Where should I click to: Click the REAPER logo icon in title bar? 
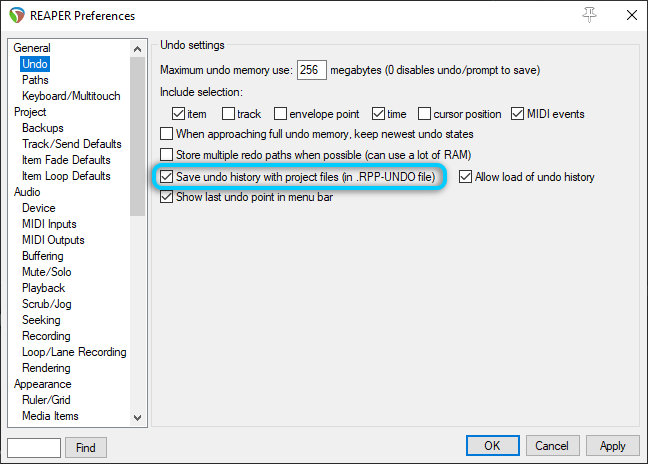(17, 16)
